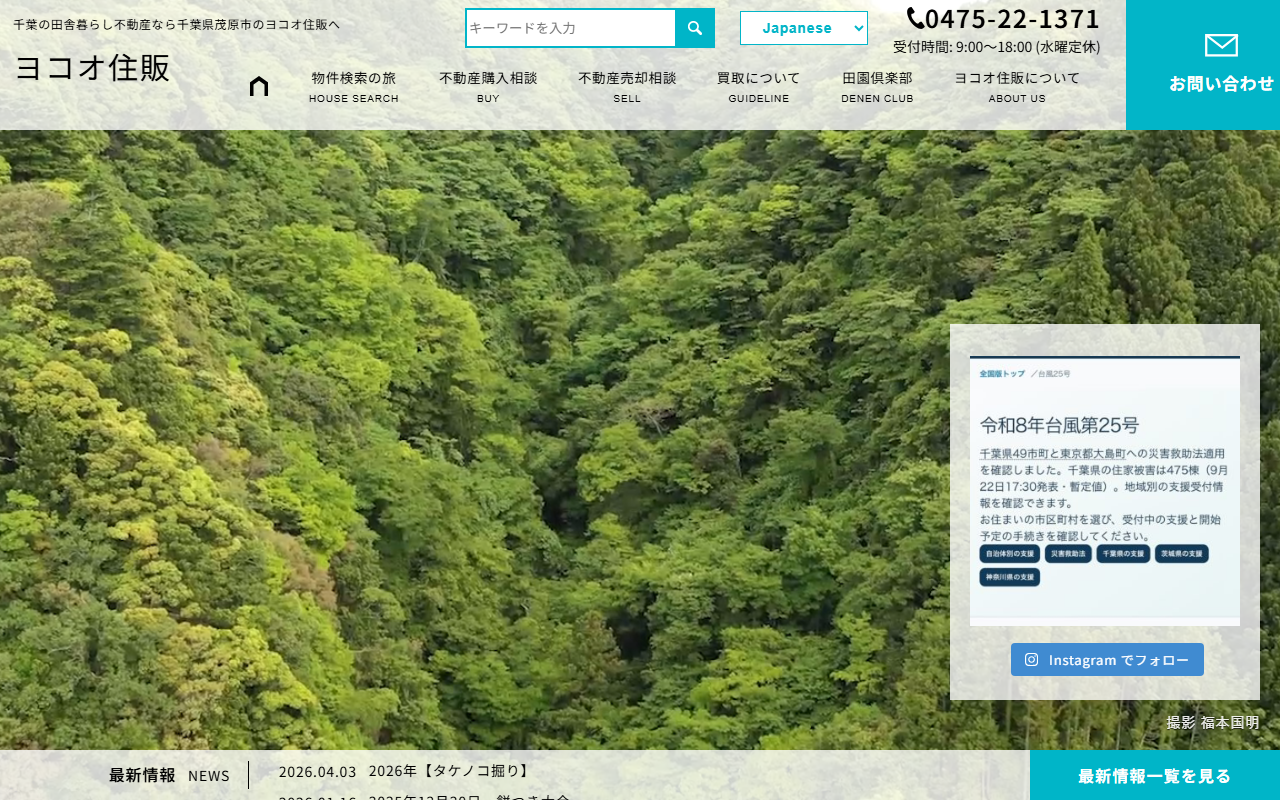This screenshot has width=1280, height=800.
Task: Focus the キーワードを入力 search field
Action: coord(571,28)
